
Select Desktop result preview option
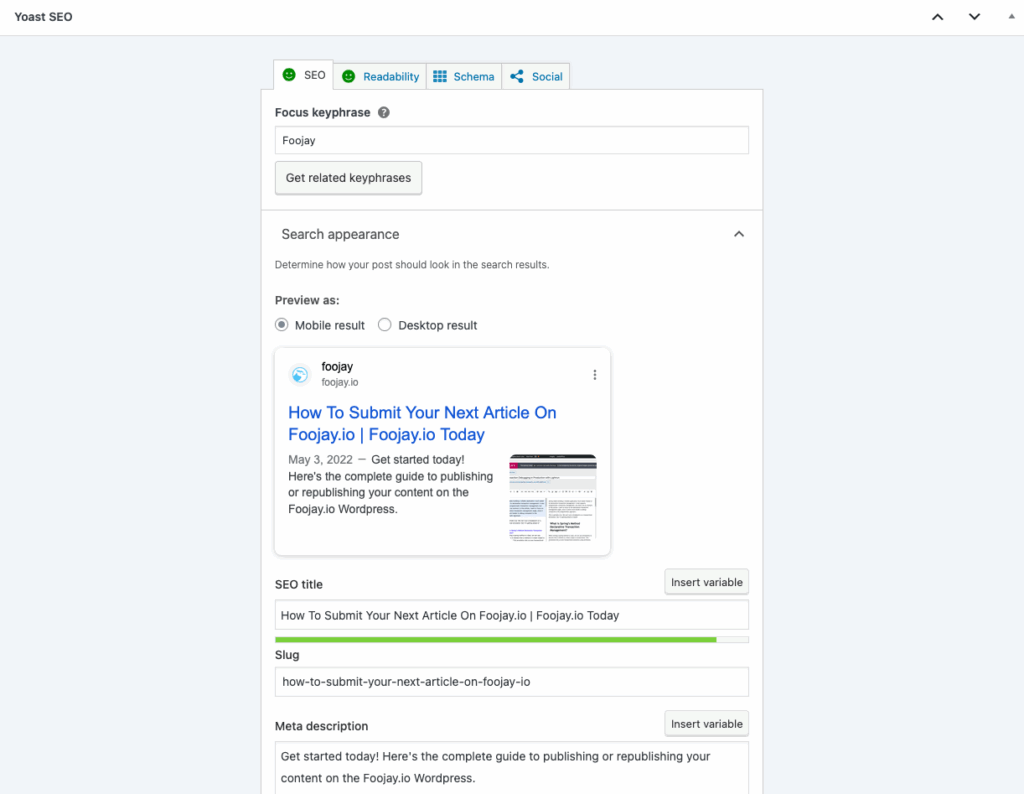point(385,325)
